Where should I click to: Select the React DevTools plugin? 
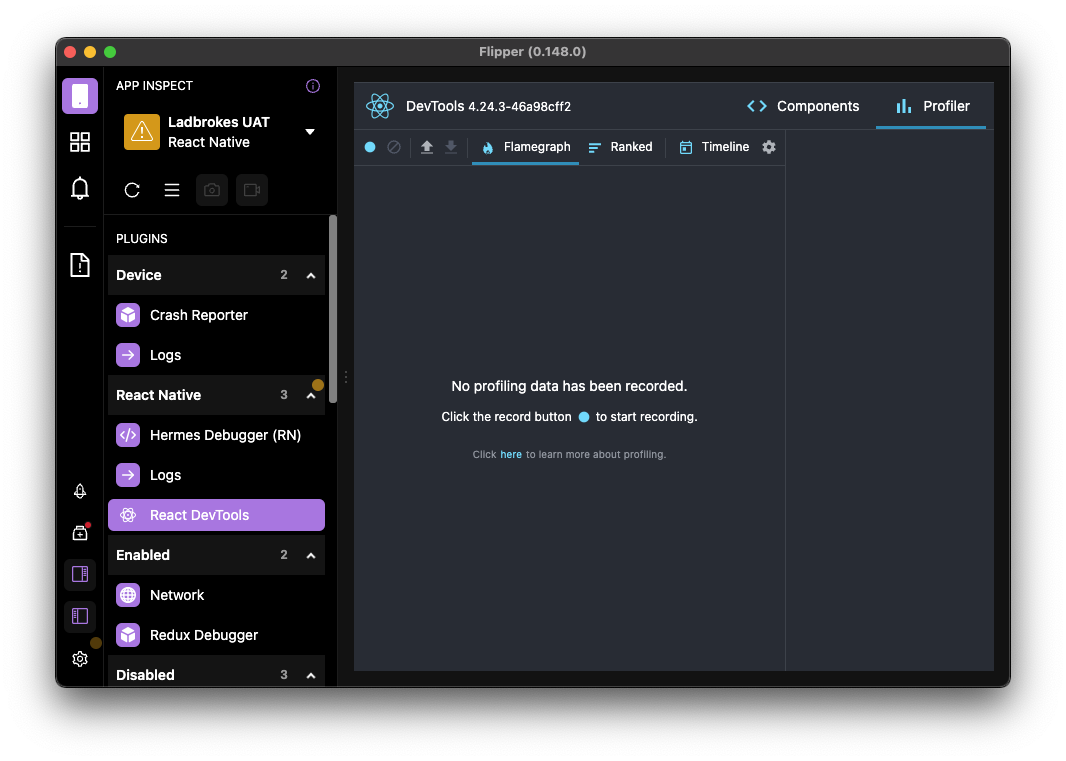216,515
